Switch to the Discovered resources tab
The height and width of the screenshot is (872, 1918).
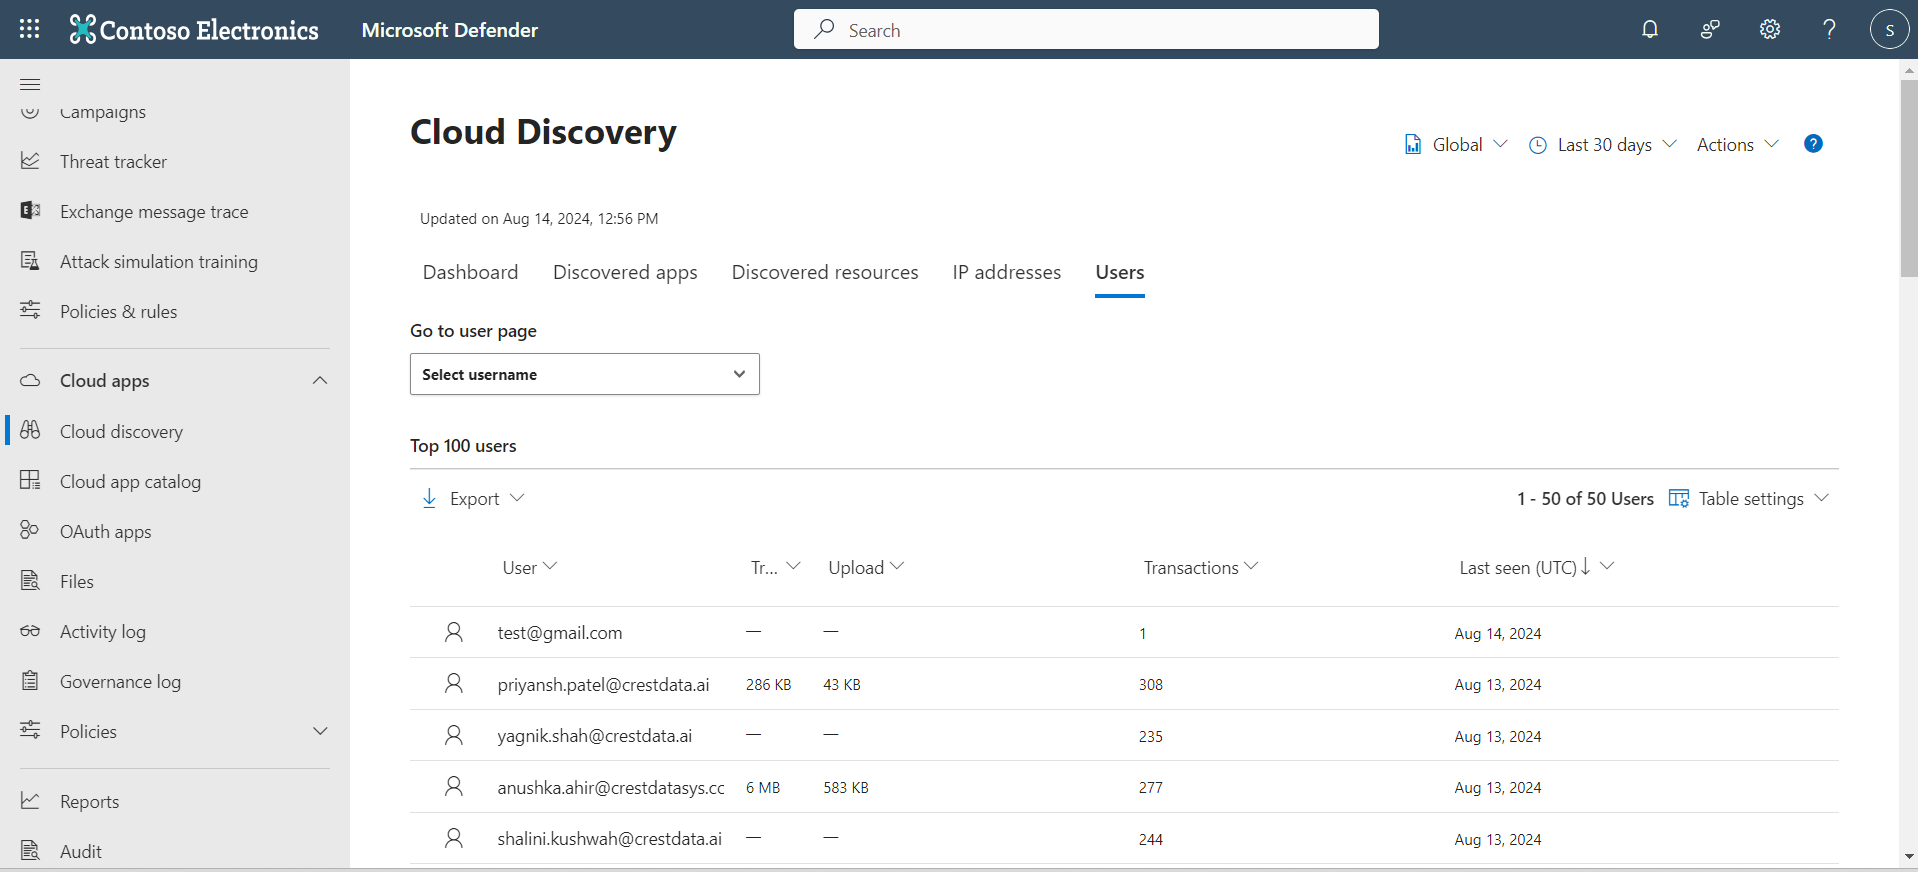click(825, 272)
